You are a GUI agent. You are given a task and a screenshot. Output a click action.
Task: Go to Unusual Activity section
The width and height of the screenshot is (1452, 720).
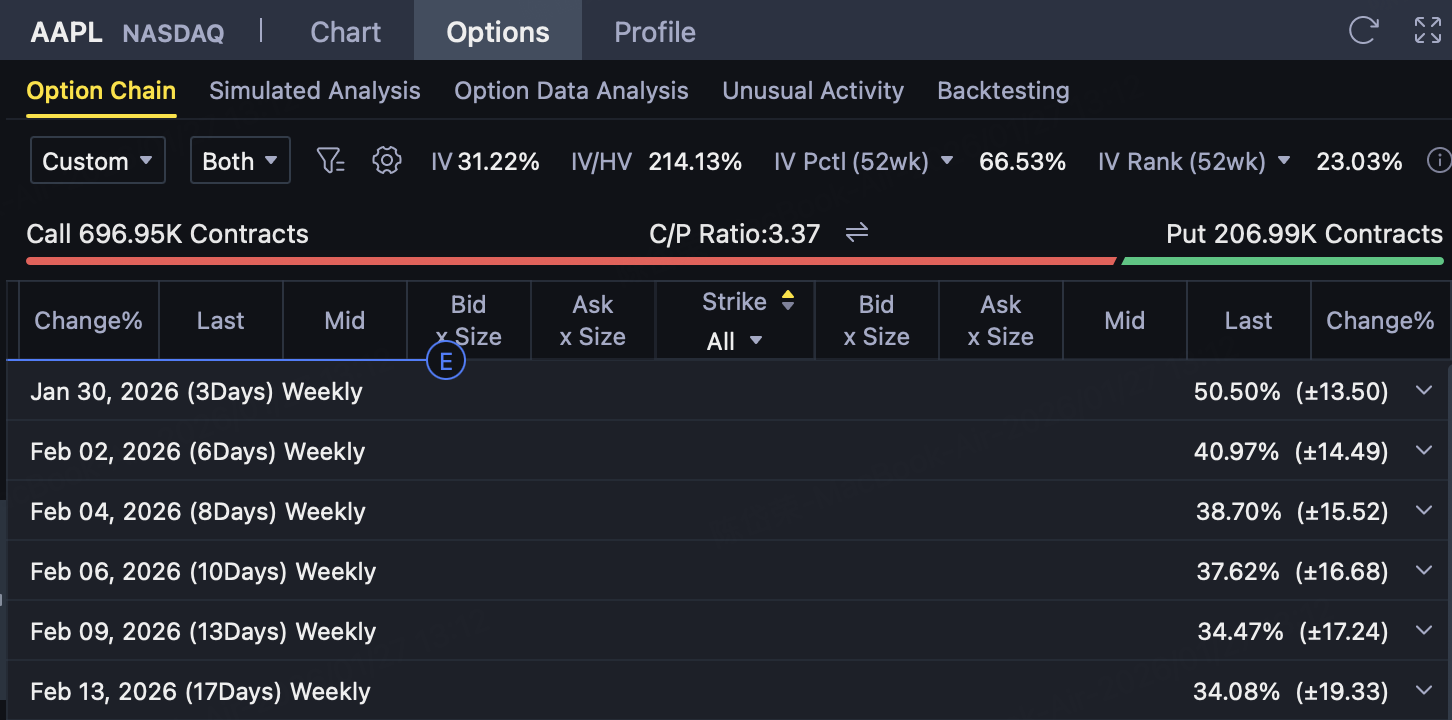point(813,91)
